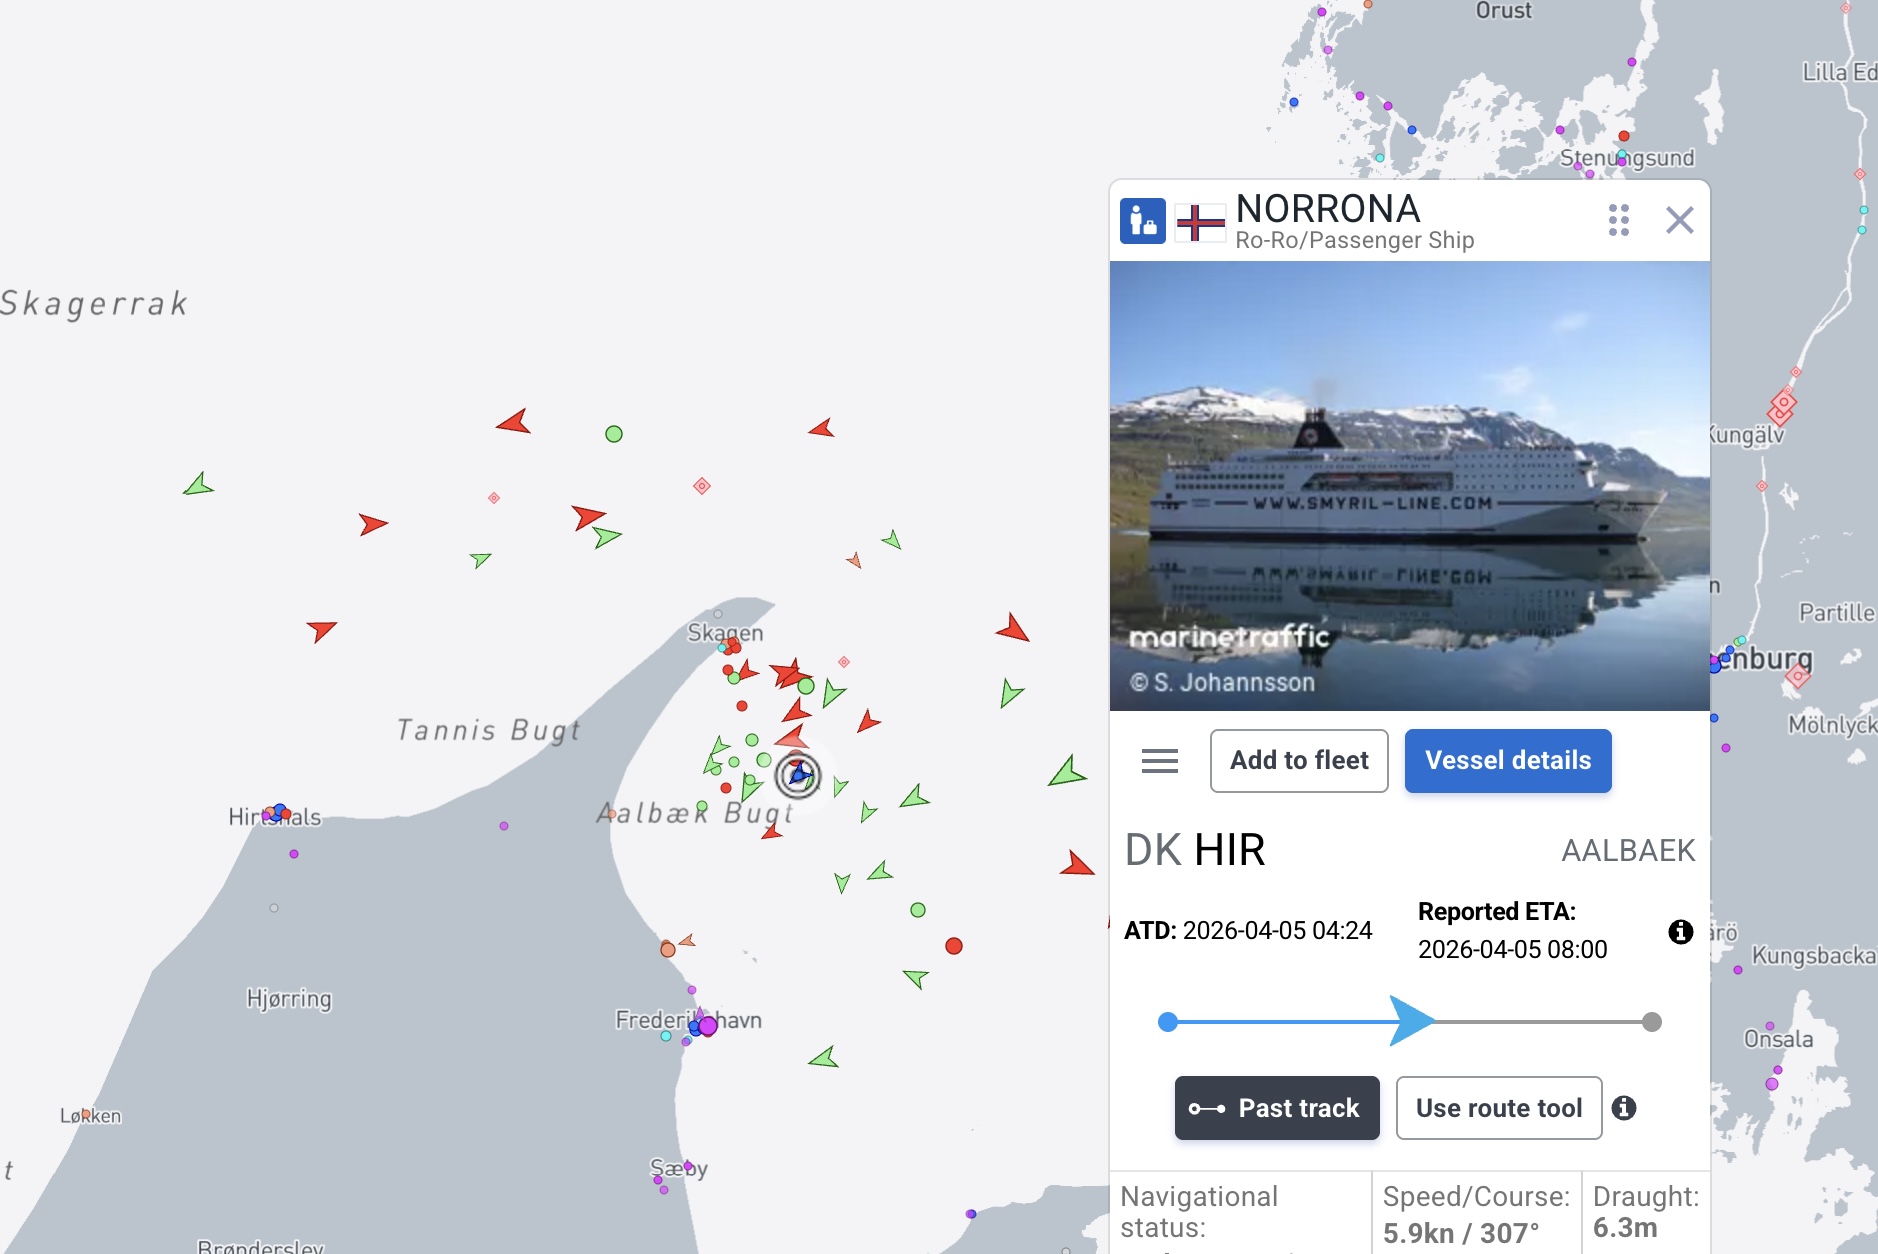Click the voyage progress arrow marker
This screenshot has height=1254, width=1878.
click(1411, 1021)
